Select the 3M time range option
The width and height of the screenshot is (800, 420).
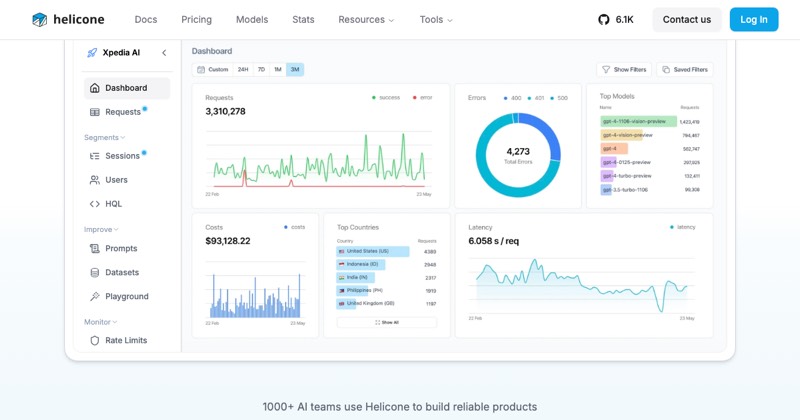pos(295,69)
